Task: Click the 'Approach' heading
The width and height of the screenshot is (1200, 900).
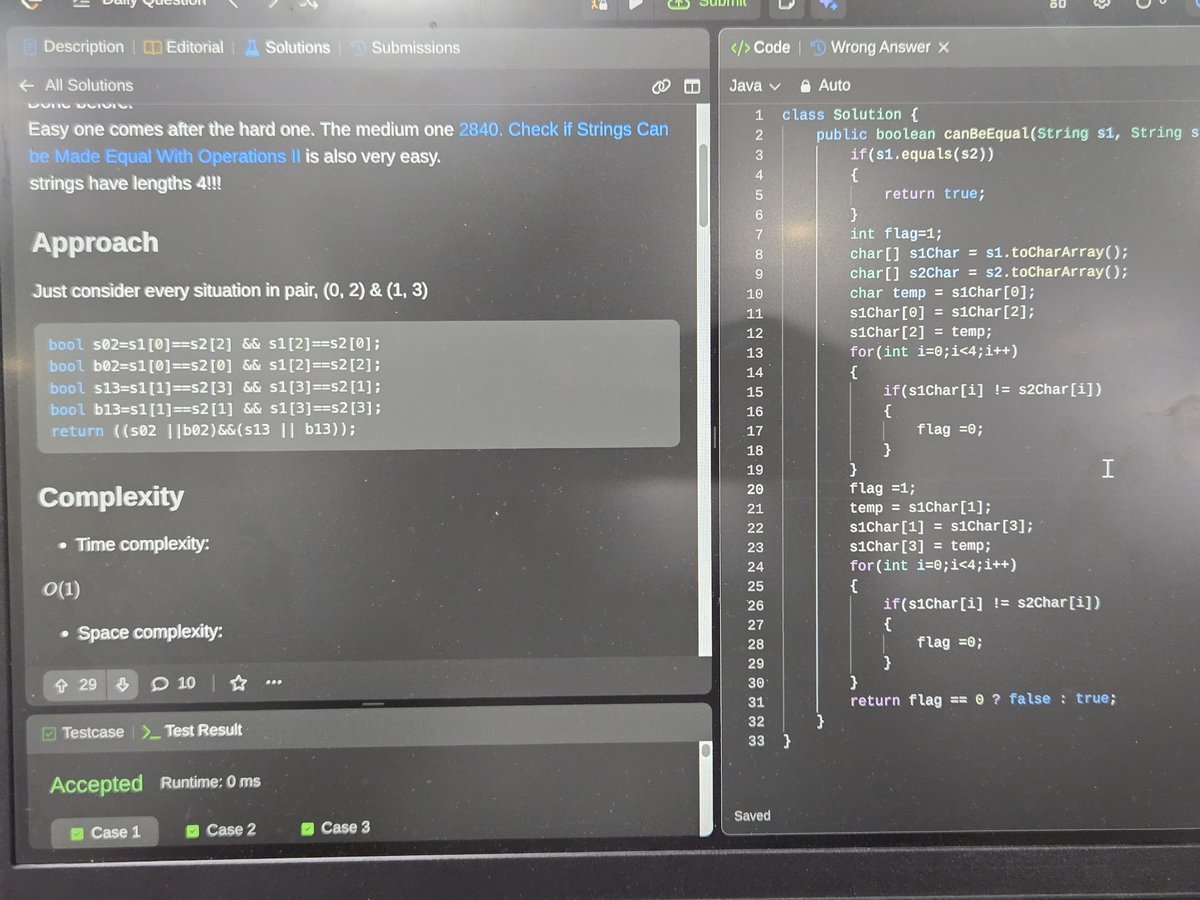Action: coord(95,243)
